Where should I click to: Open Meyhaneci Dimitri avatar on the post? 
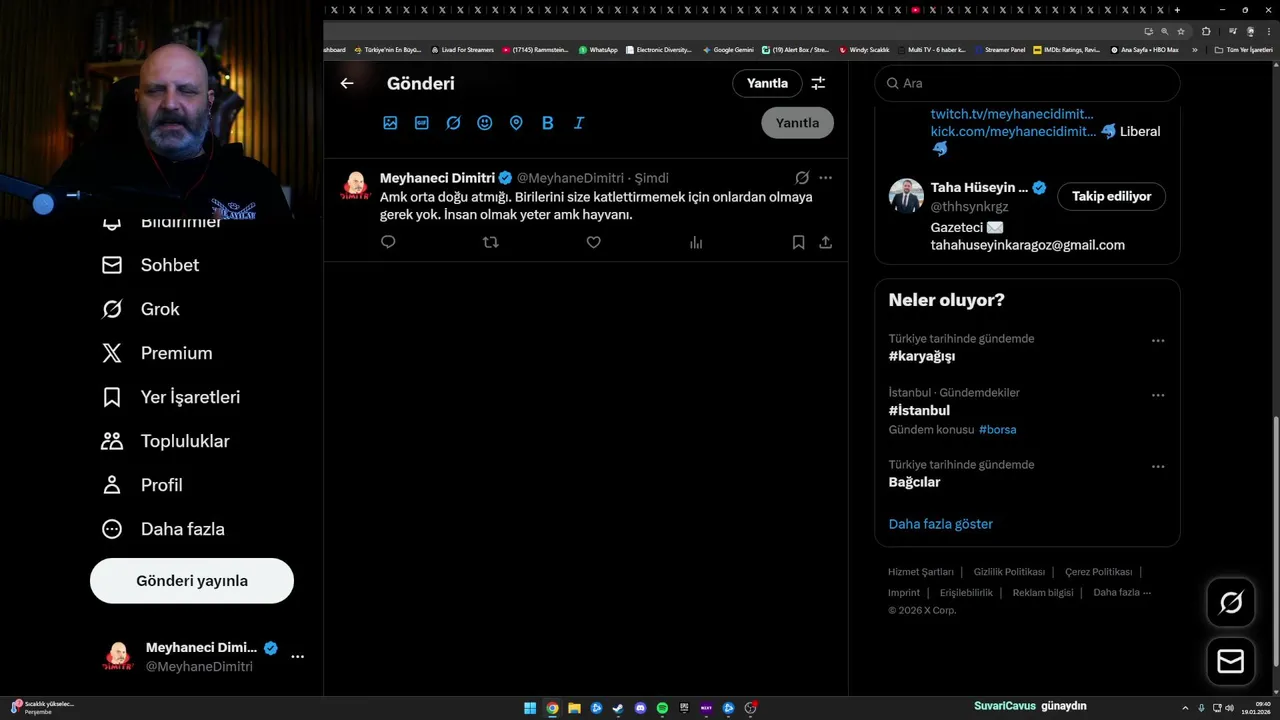click(x=355, y=186)
